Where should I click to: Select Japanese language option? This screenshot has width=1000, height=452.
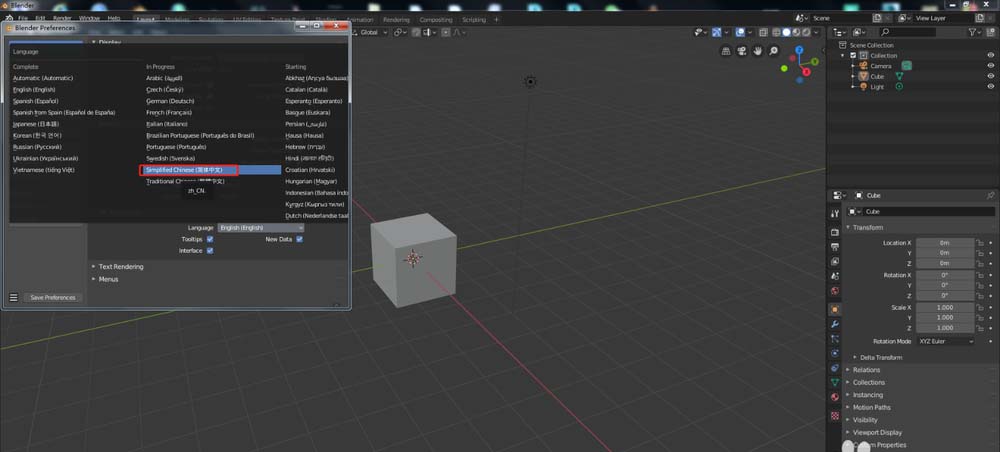coord(36,124)
